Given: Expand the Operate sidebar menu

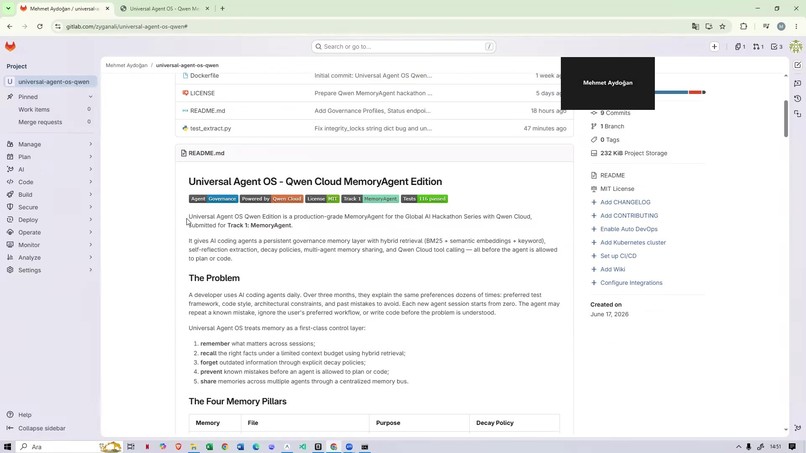Looking at the screenshot, I should click(x=49, y=232).
